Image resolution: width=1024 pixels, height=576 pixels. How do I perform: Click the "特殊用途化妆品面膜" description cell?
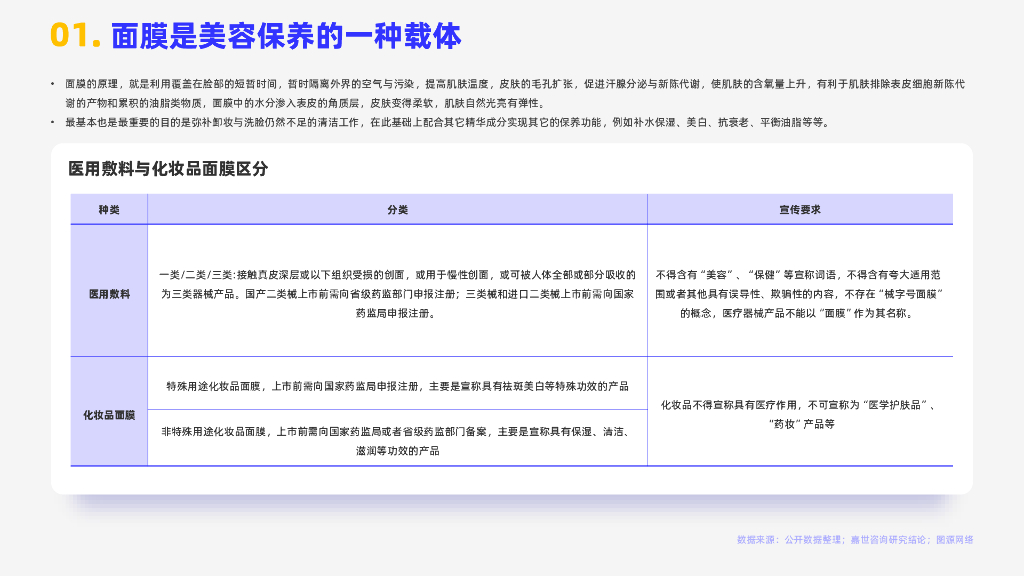coord(397,385)
